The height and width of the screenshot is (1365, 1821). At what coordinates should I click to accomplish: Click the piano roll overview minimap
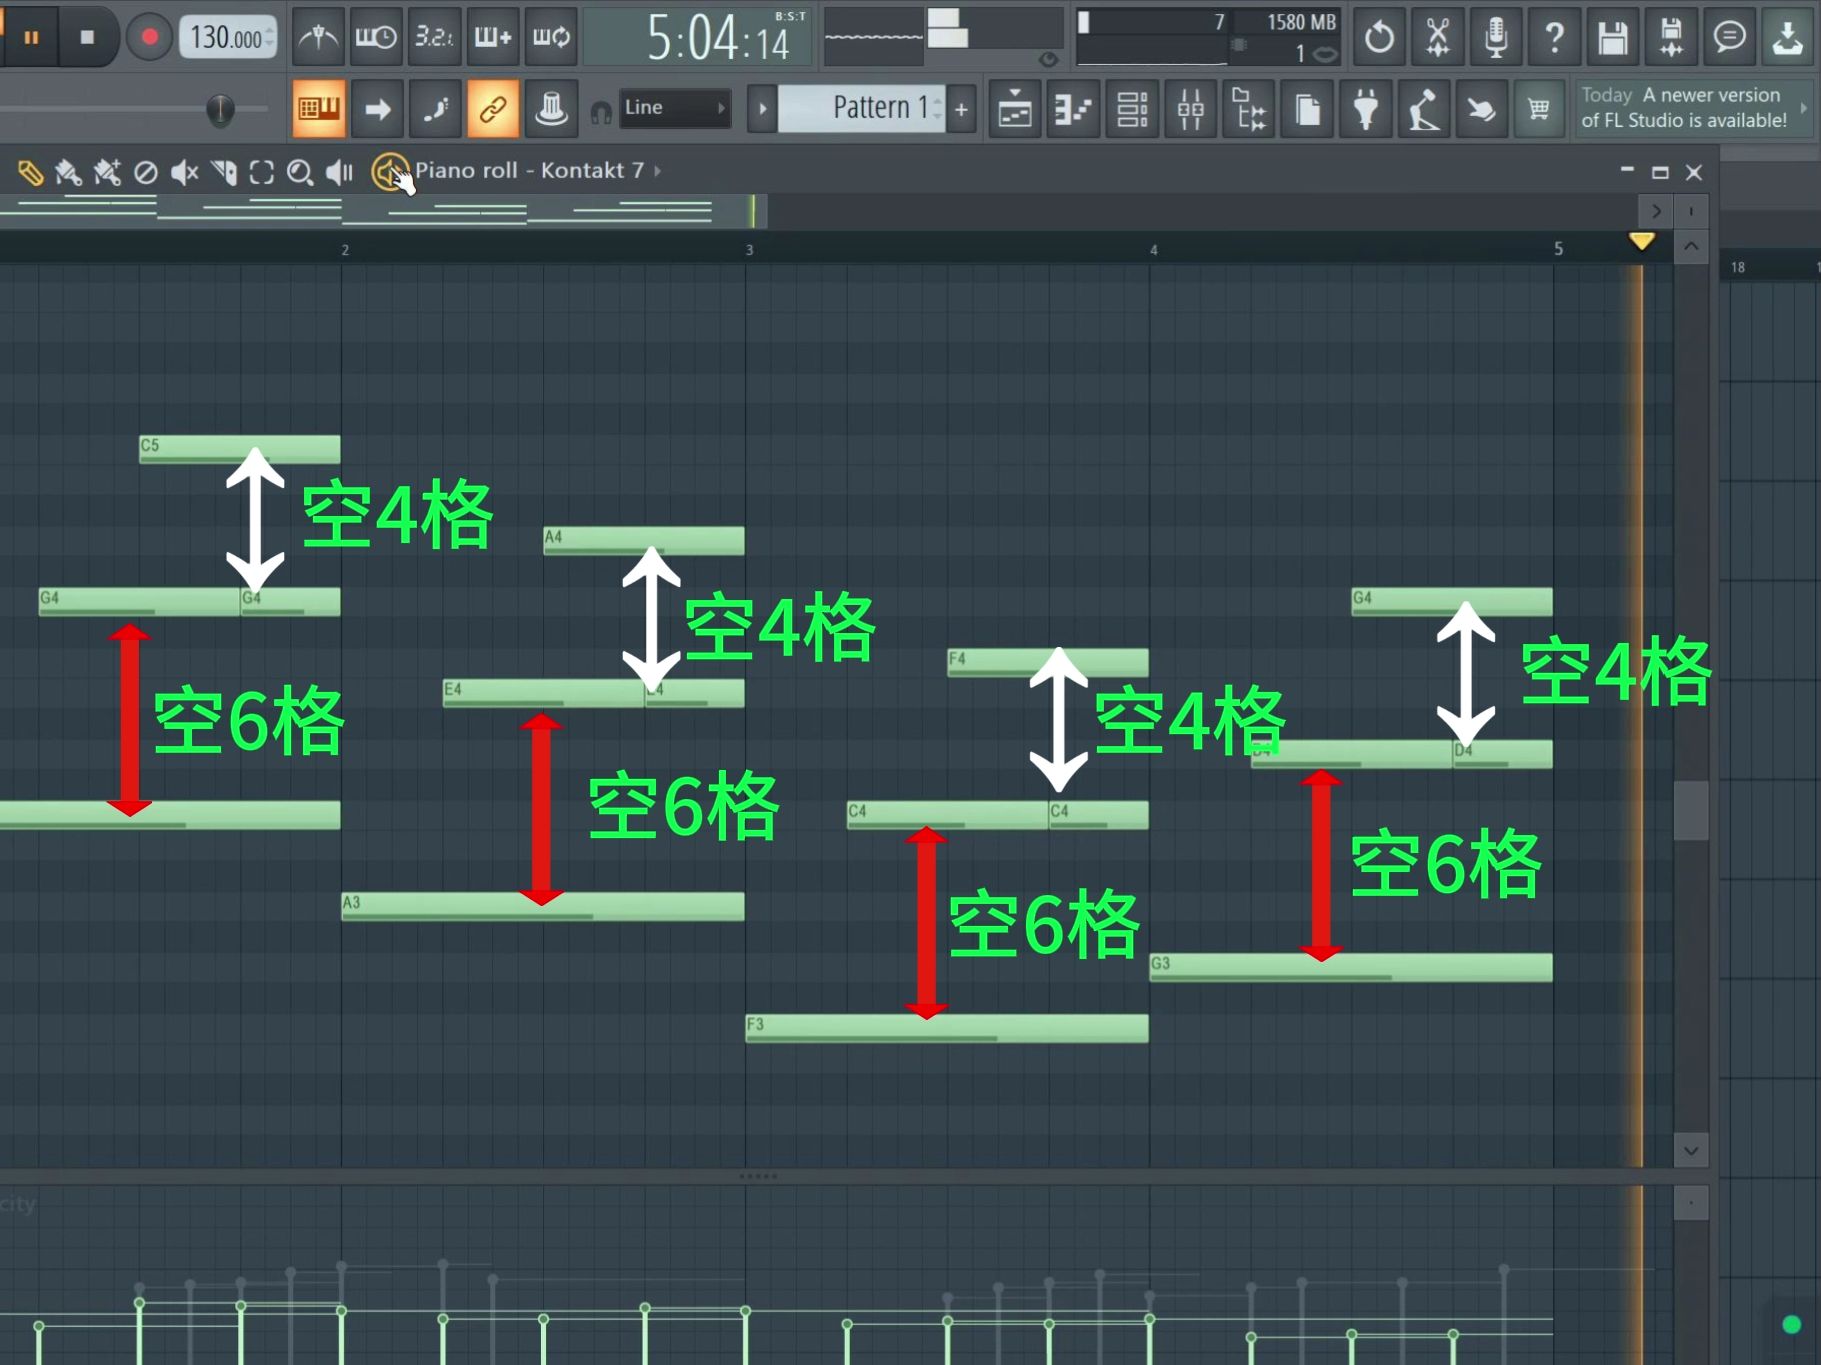[x=384, y=211]
